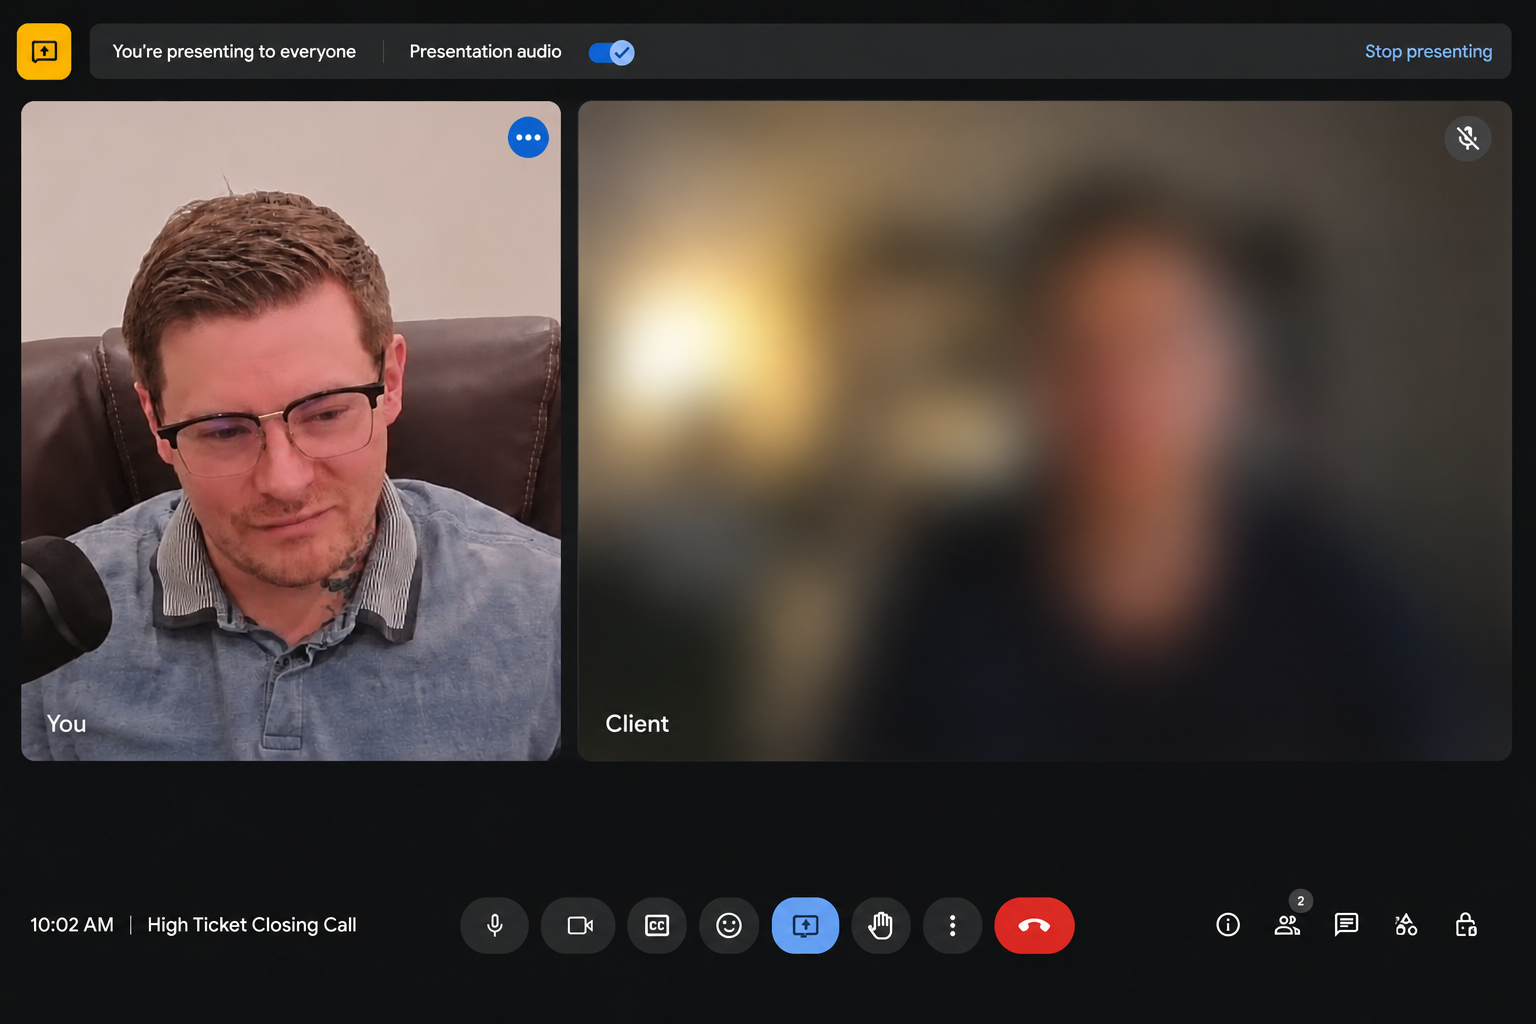Screen dimensions: 1536x1024
Task: Turn off the camera button
Action: (x=579, y=925)
